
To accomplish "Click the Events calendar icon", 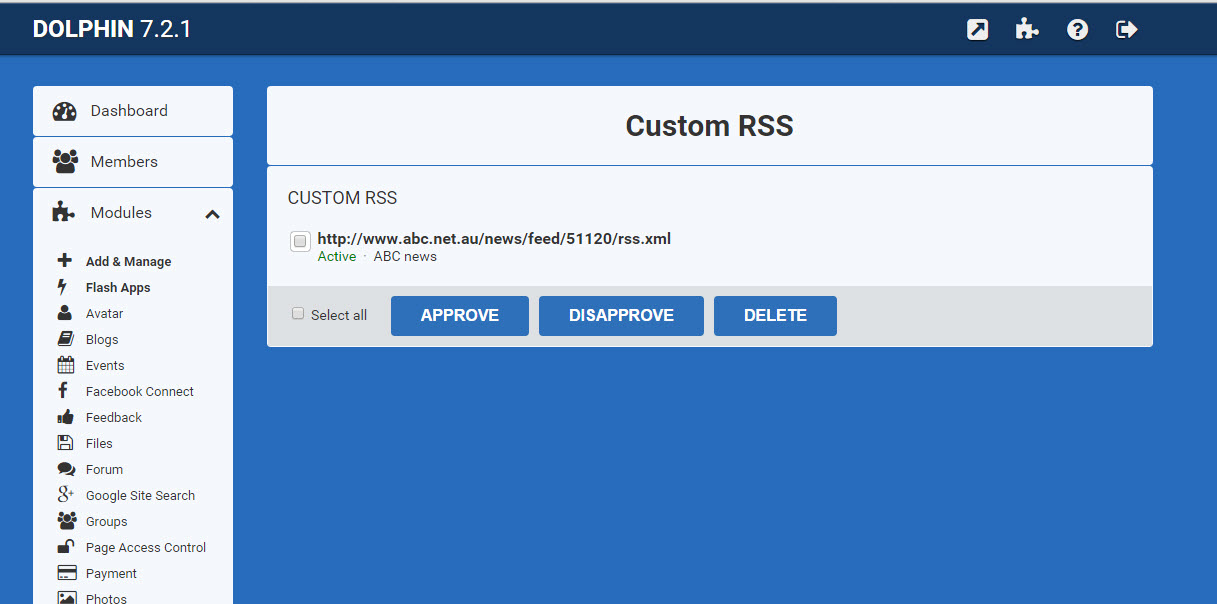I will tap(66, 365).
